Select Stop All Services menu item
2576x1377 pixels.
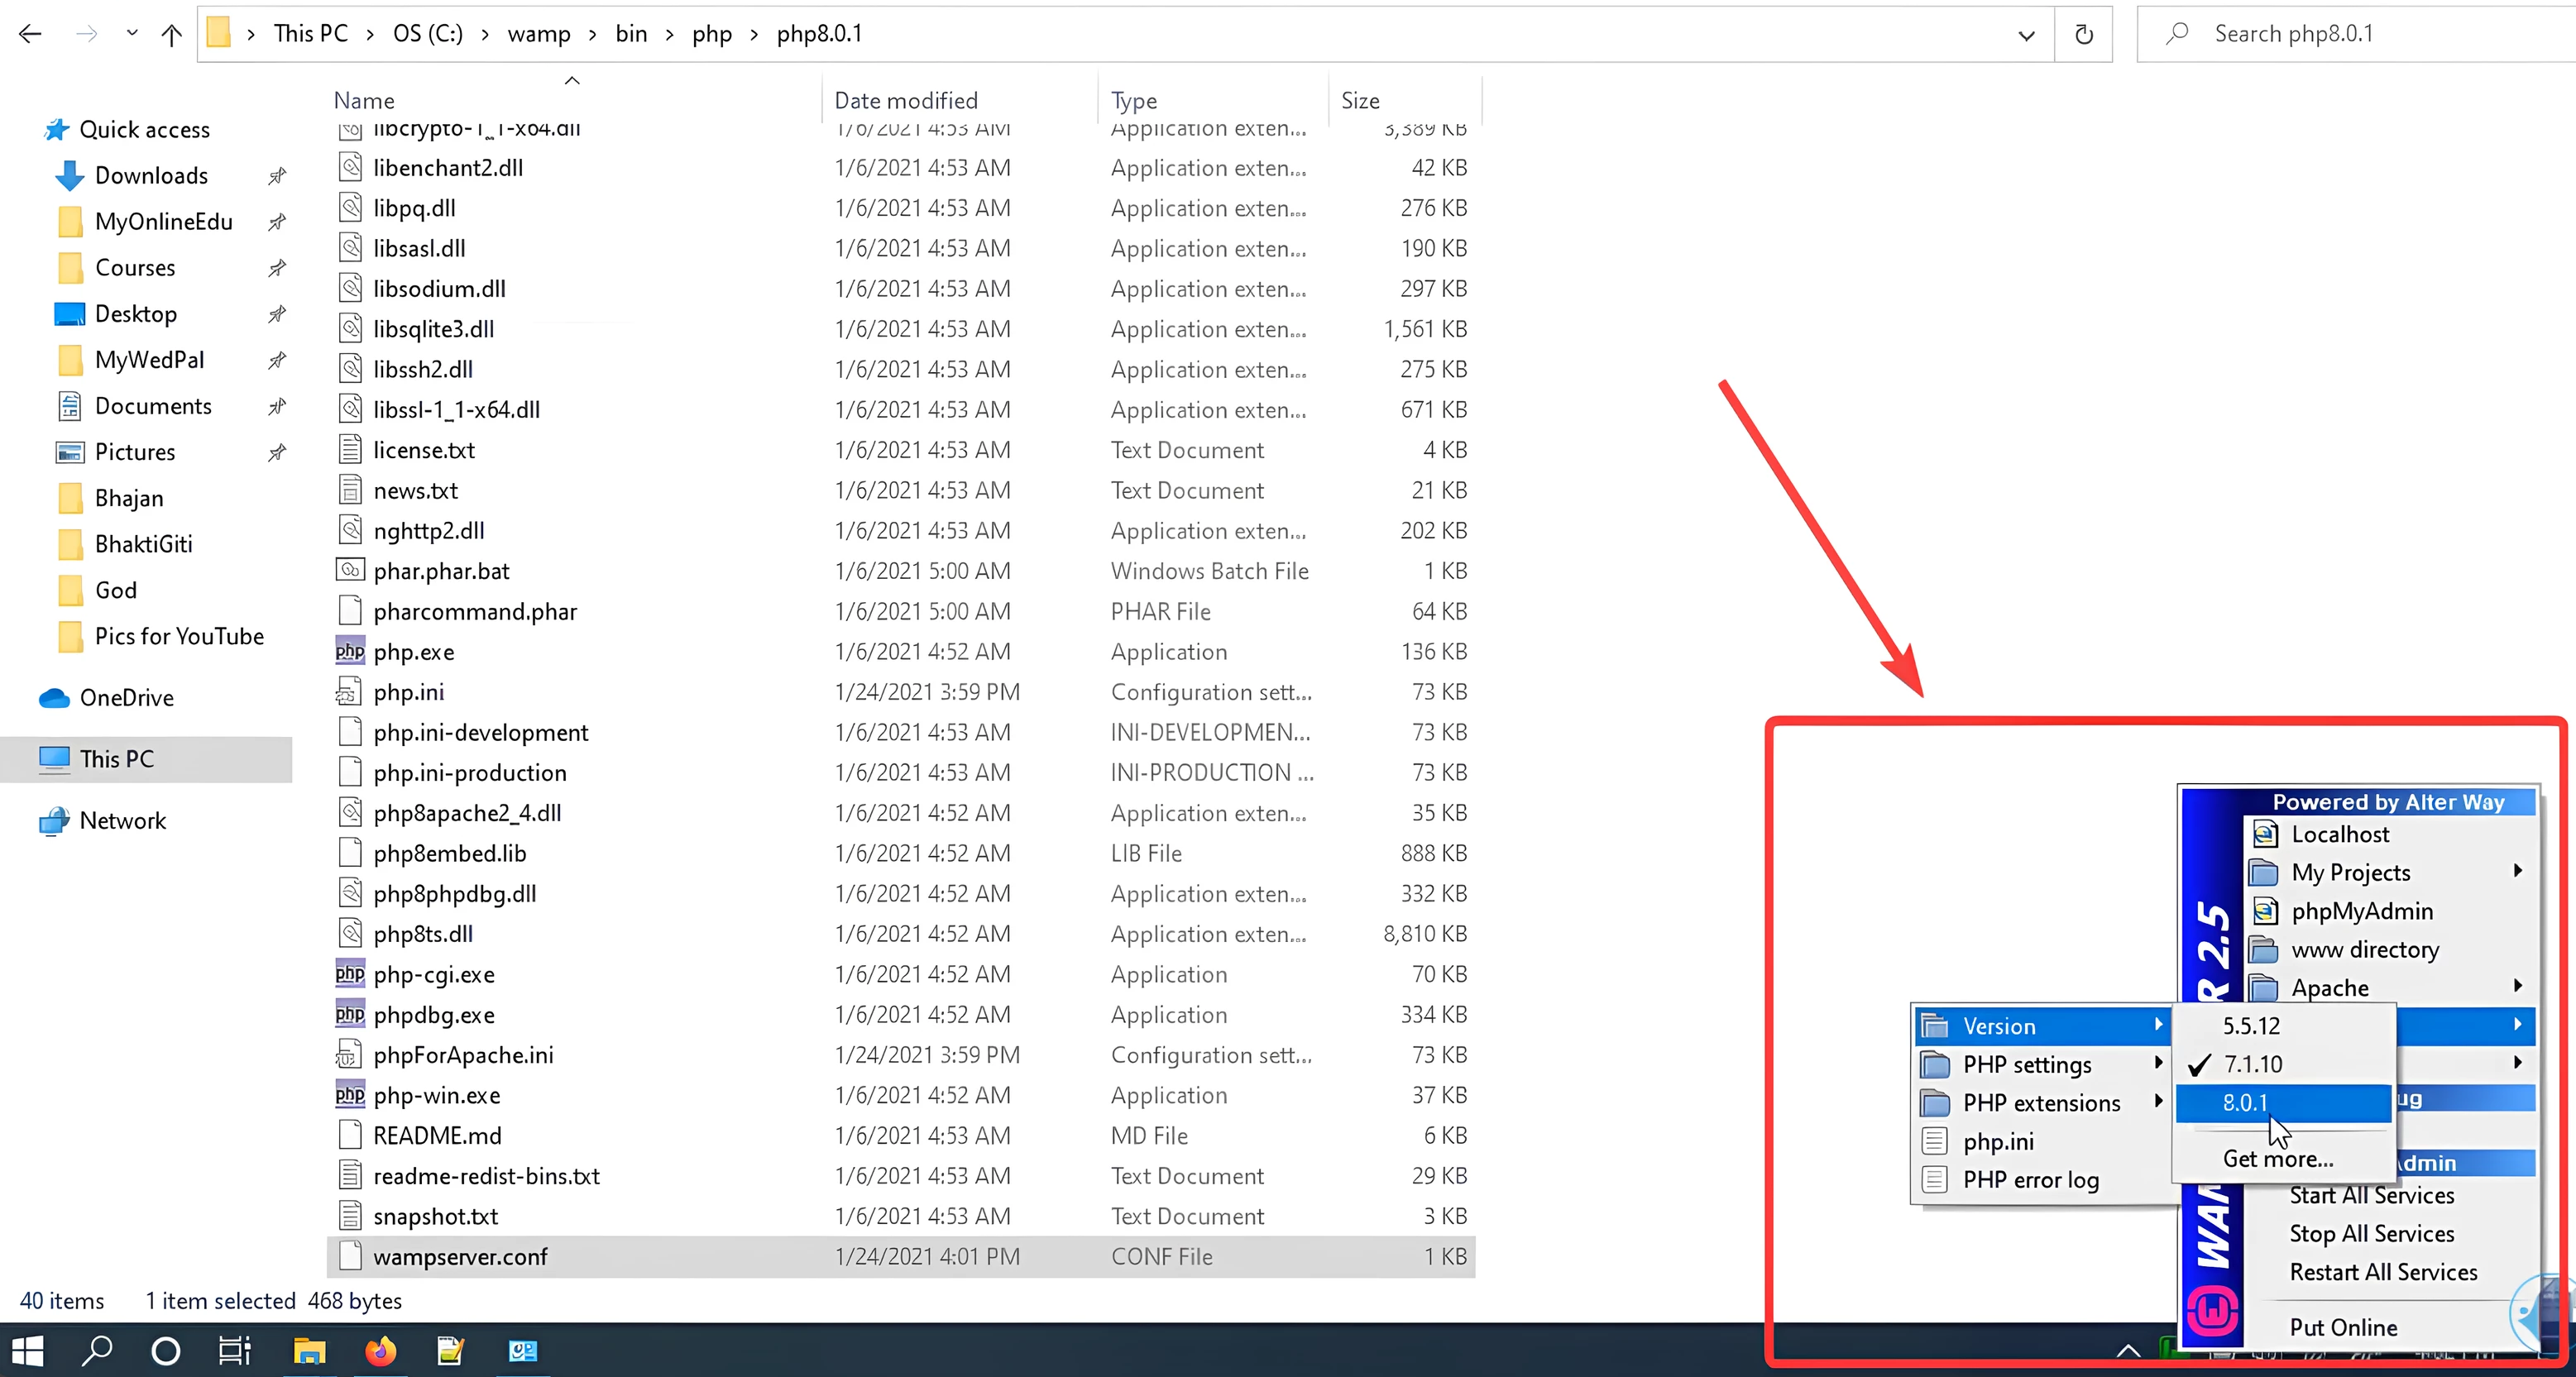tap(2372, 1232)
